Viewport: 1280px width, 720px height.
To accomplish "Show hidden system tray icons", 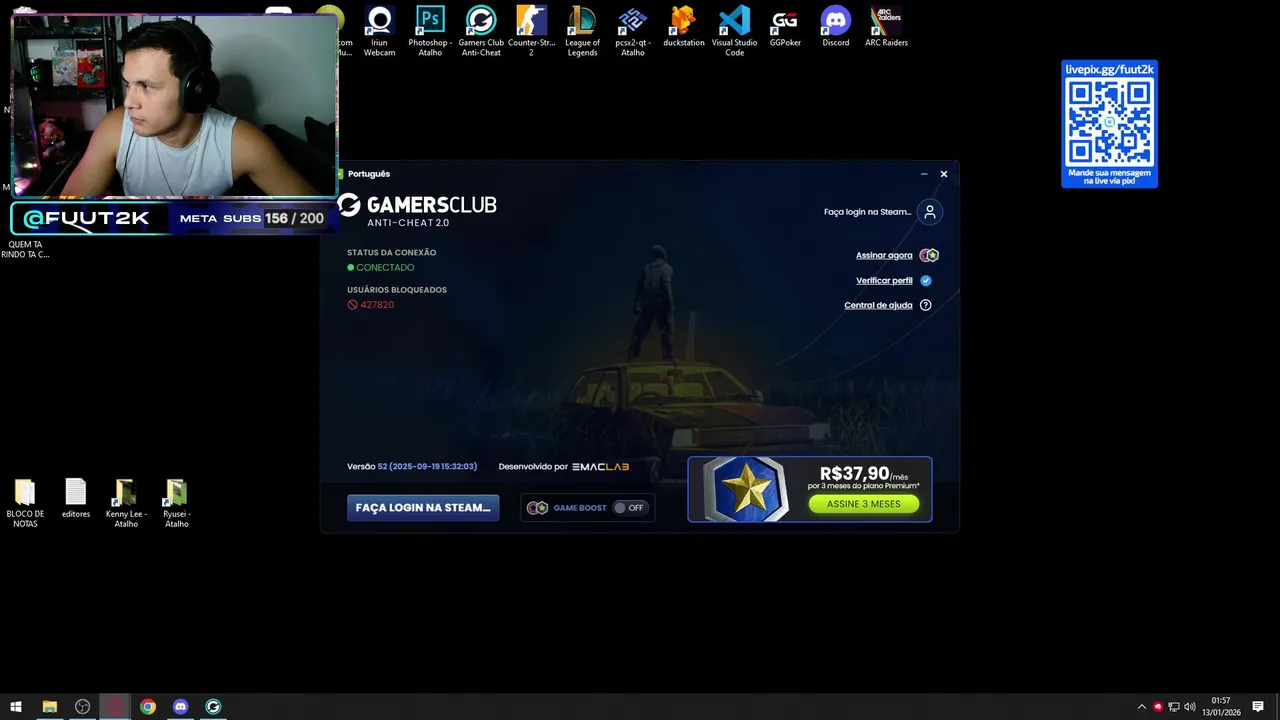I will coord(1142,707).
